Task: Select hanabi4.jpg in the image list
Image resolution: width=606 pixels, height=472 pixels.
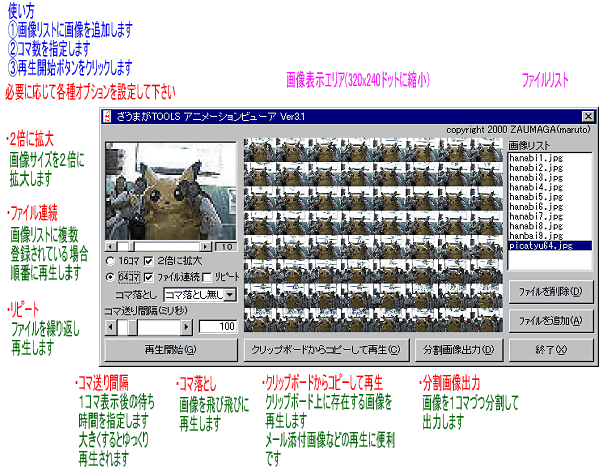Action: pyautogui.click(x=550, y=187)
